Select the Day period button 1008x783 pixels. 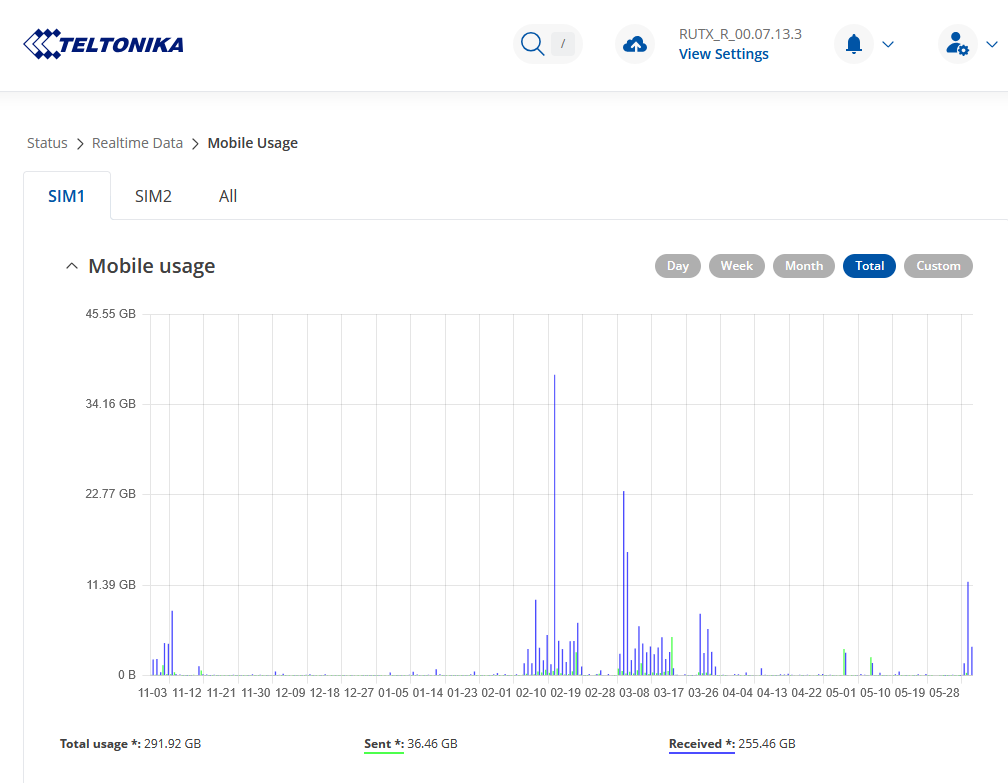[x=678, y=266]
